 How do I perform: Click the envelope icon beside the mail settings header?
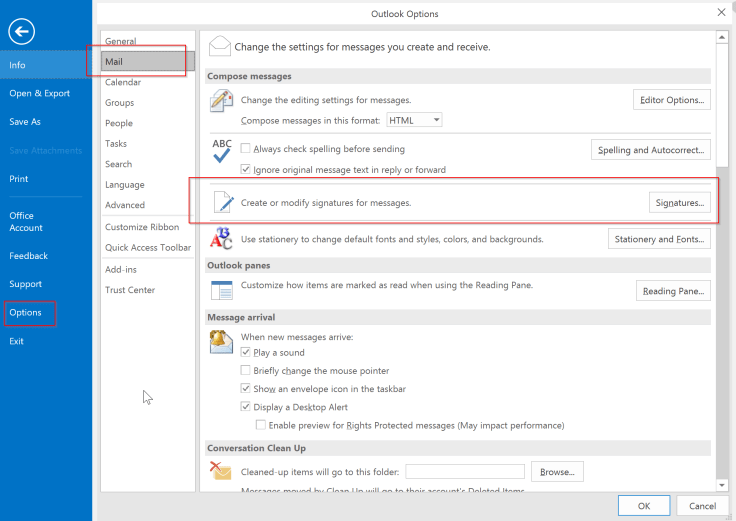click(219, 46)
